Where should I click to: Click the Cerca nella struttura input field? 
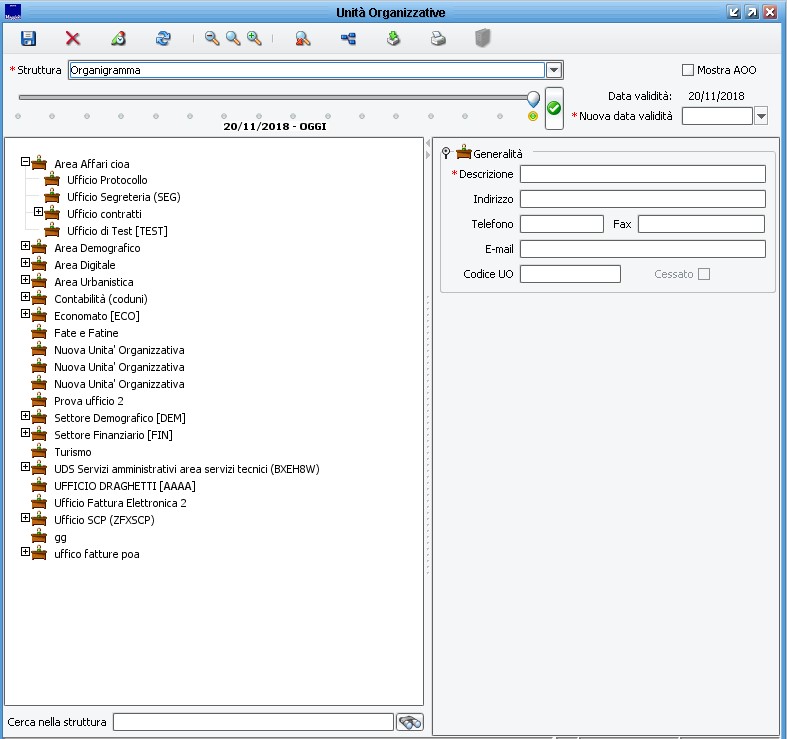pyautogui.click(x=253, y=722)
